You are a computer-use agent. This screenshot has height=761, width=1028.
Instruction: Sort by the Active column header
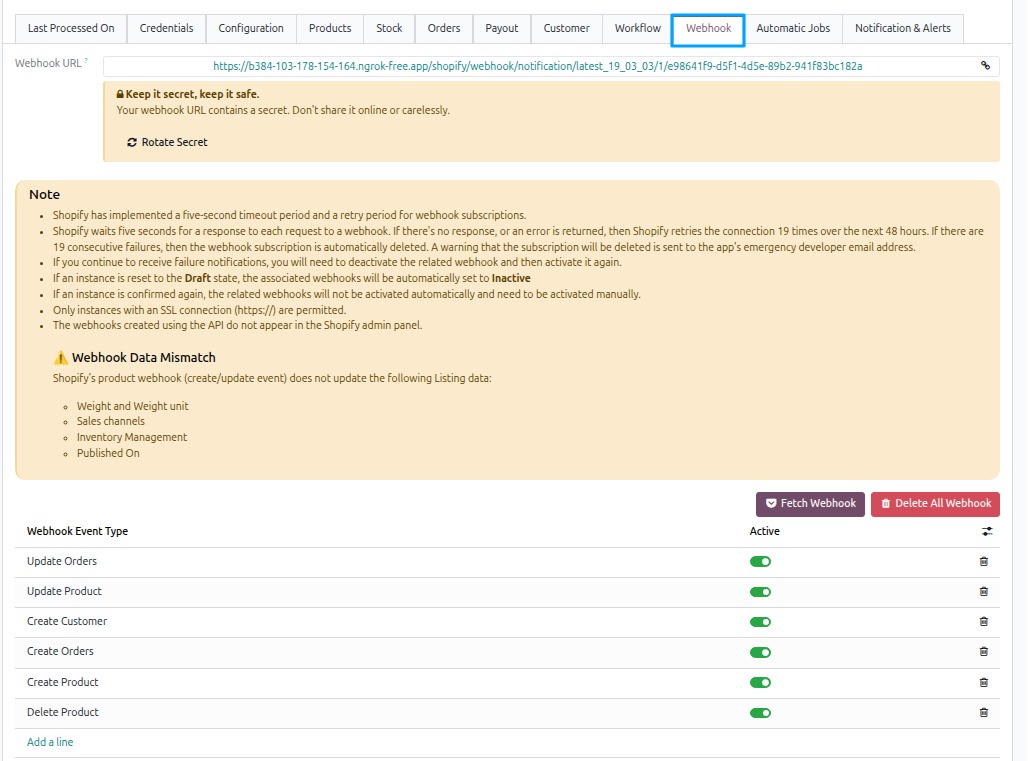(x=764, y=532)
